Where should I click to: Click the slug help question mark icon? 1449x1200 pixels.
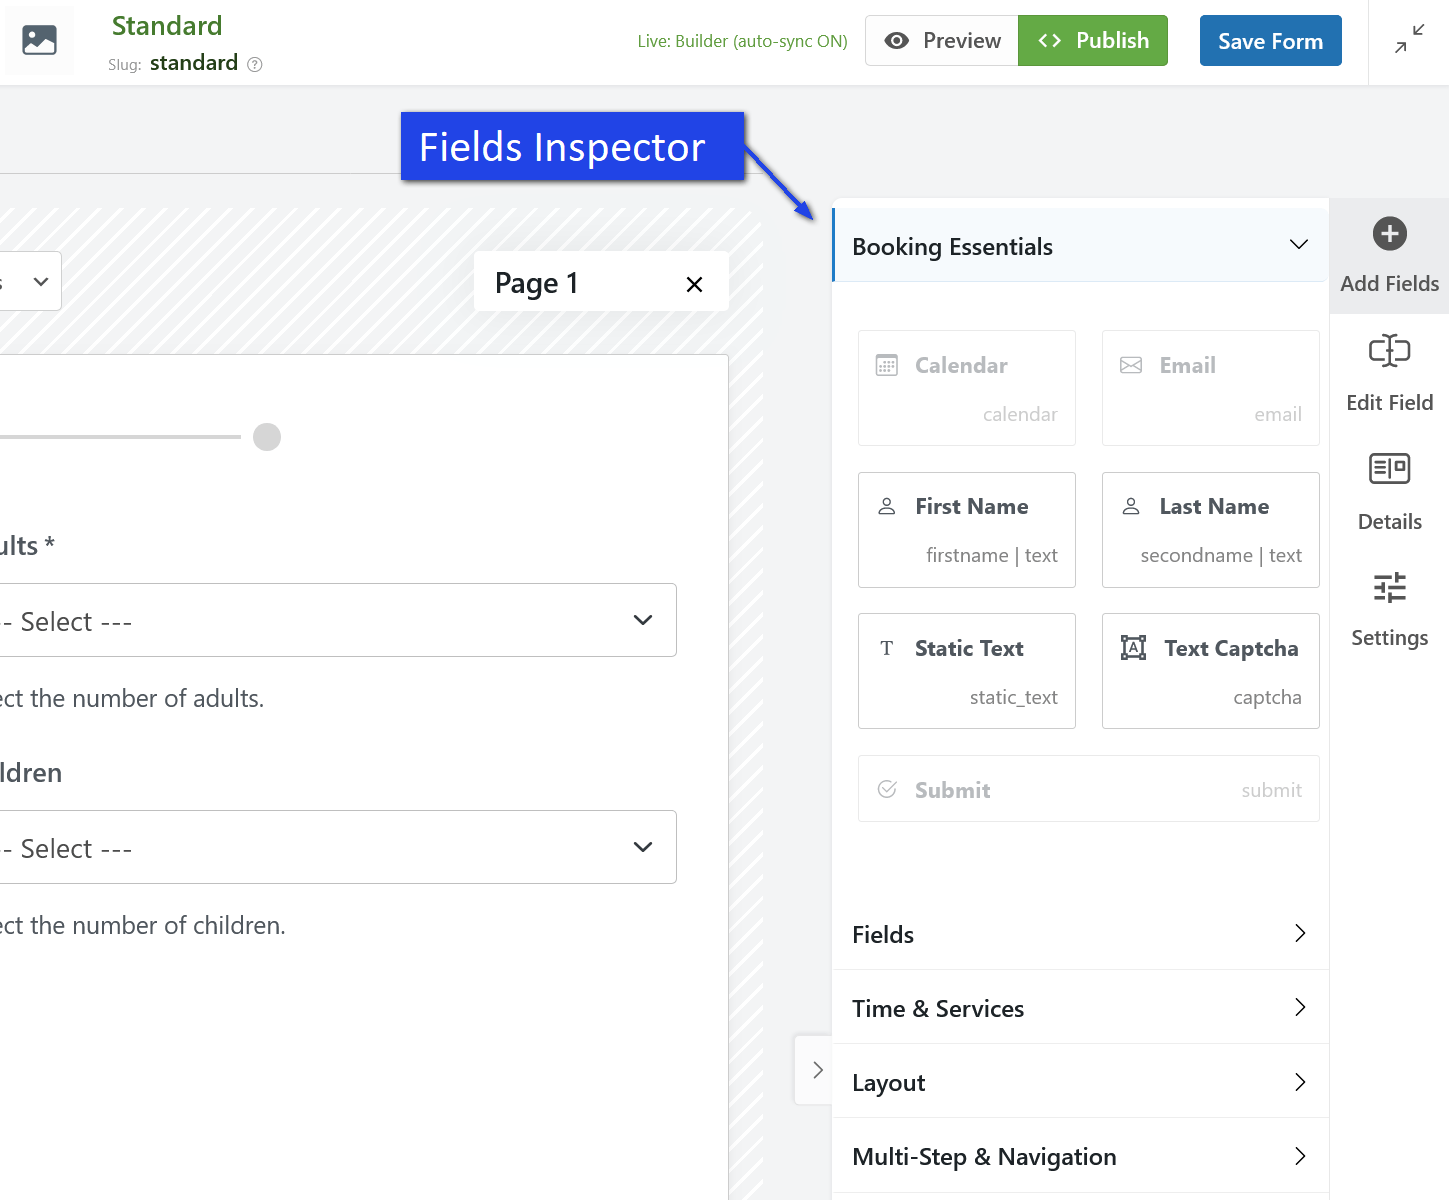click(255, 65)
